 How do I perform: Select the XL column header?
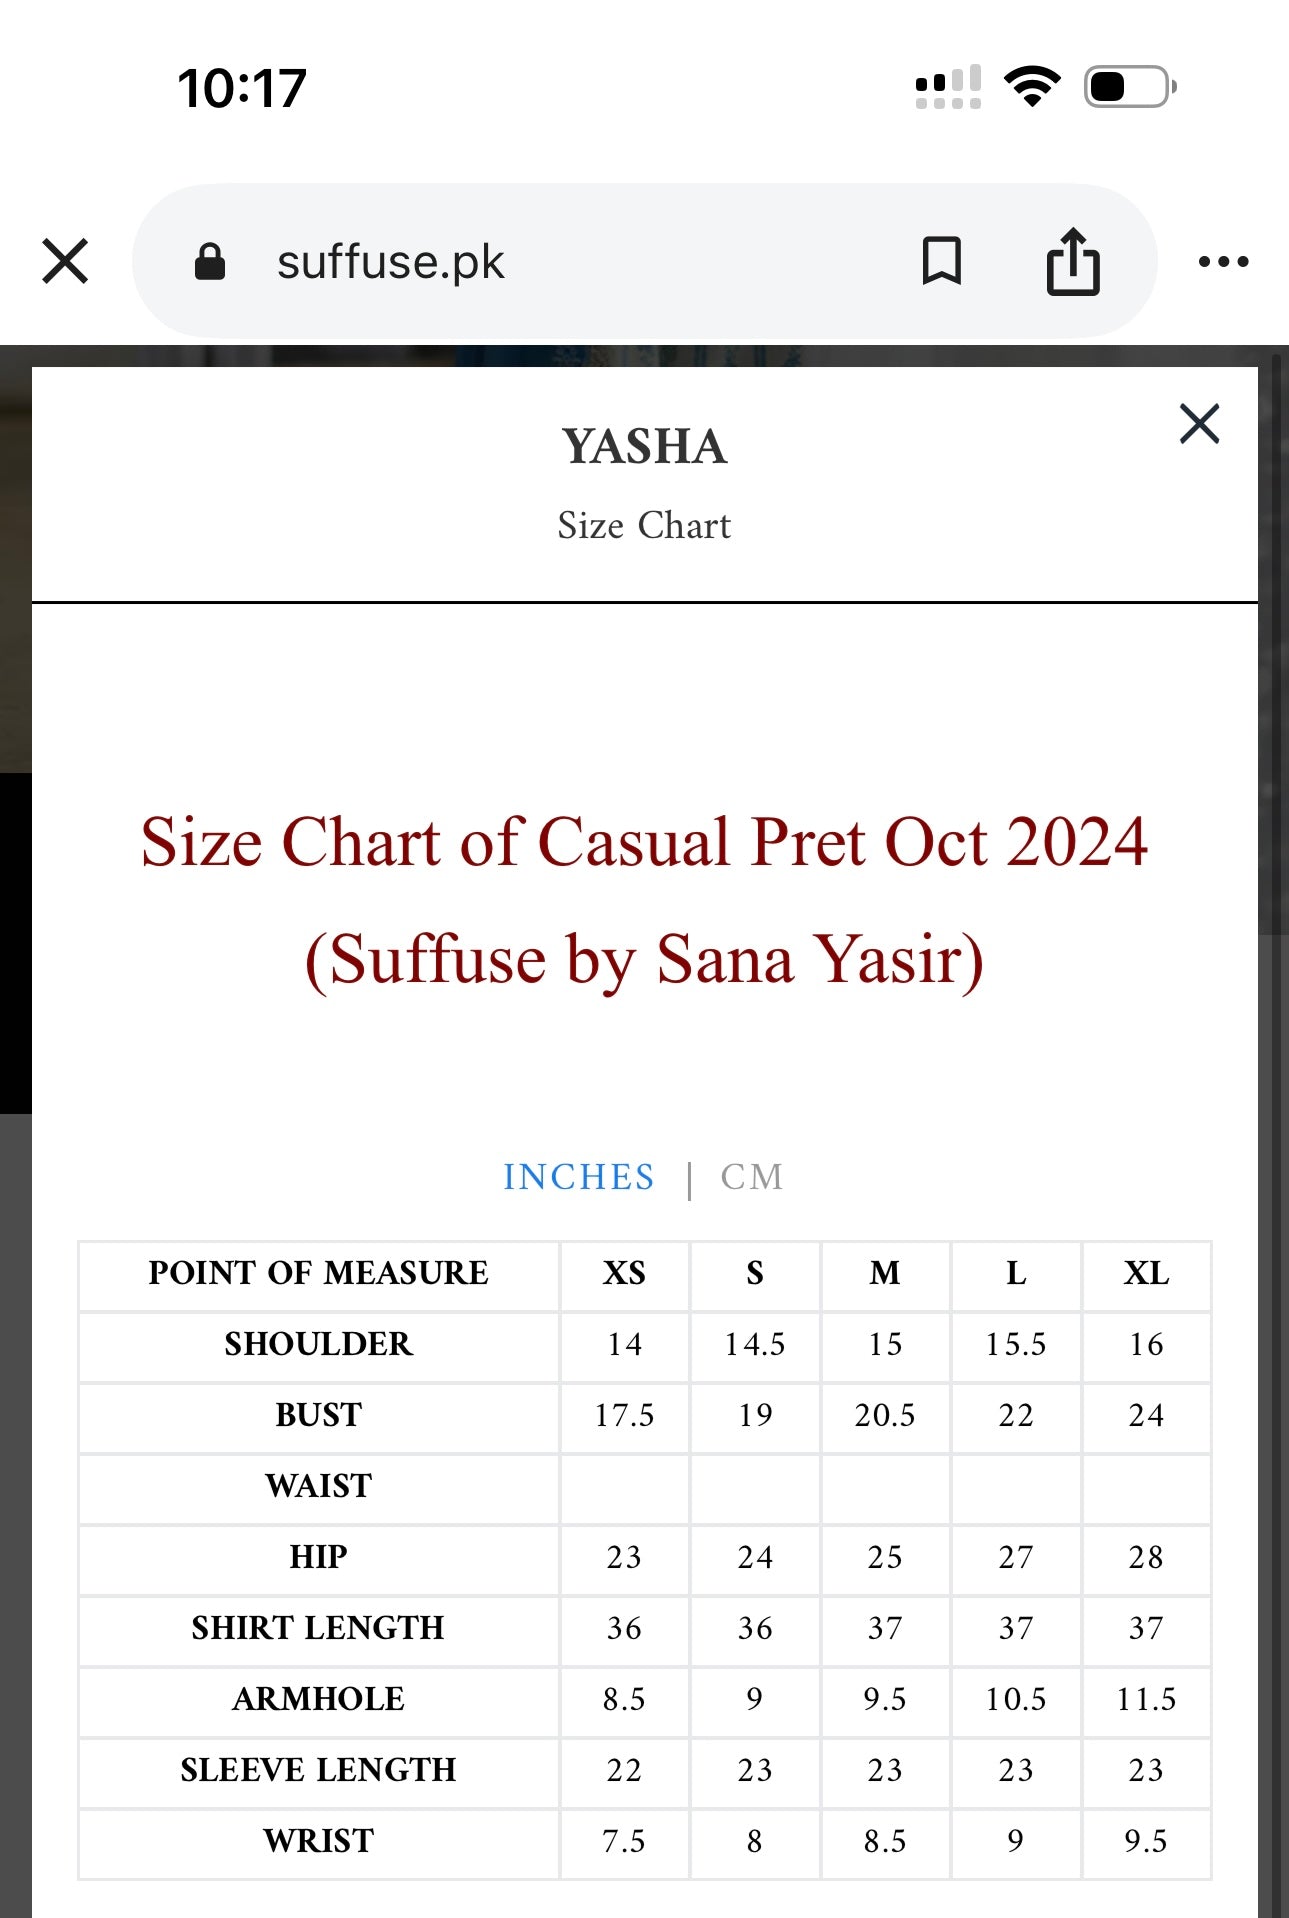1146,1273
